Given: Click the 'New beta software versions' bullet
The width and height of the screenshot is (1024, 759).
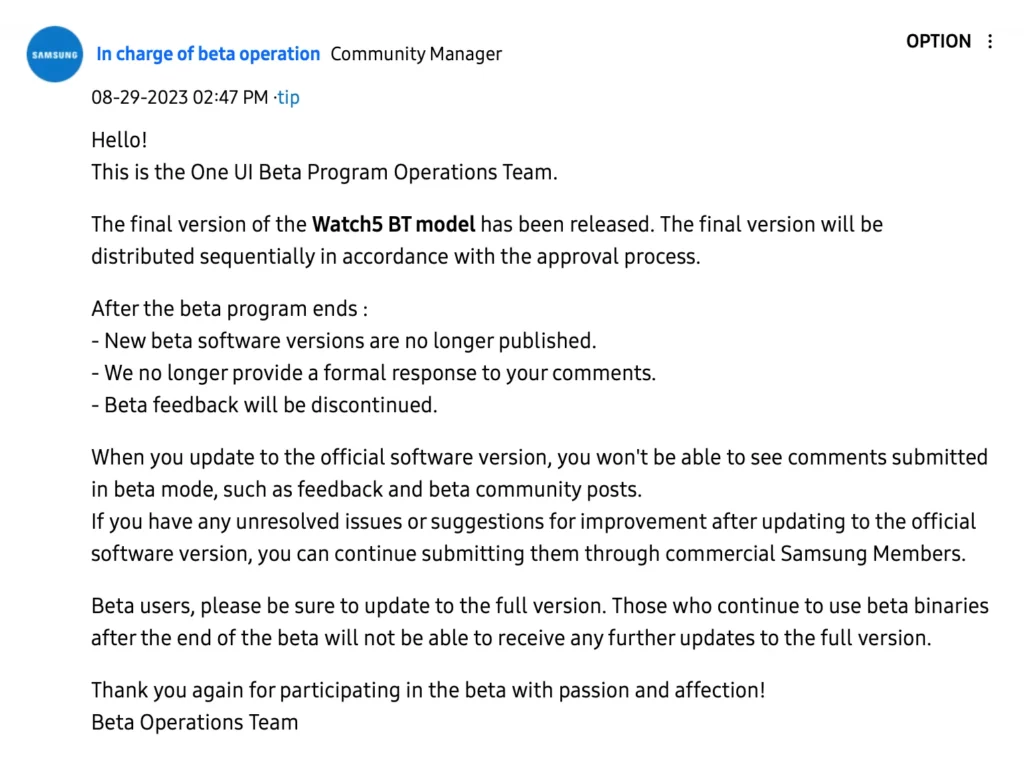Looking at the screenshot, I should (344, 340).
